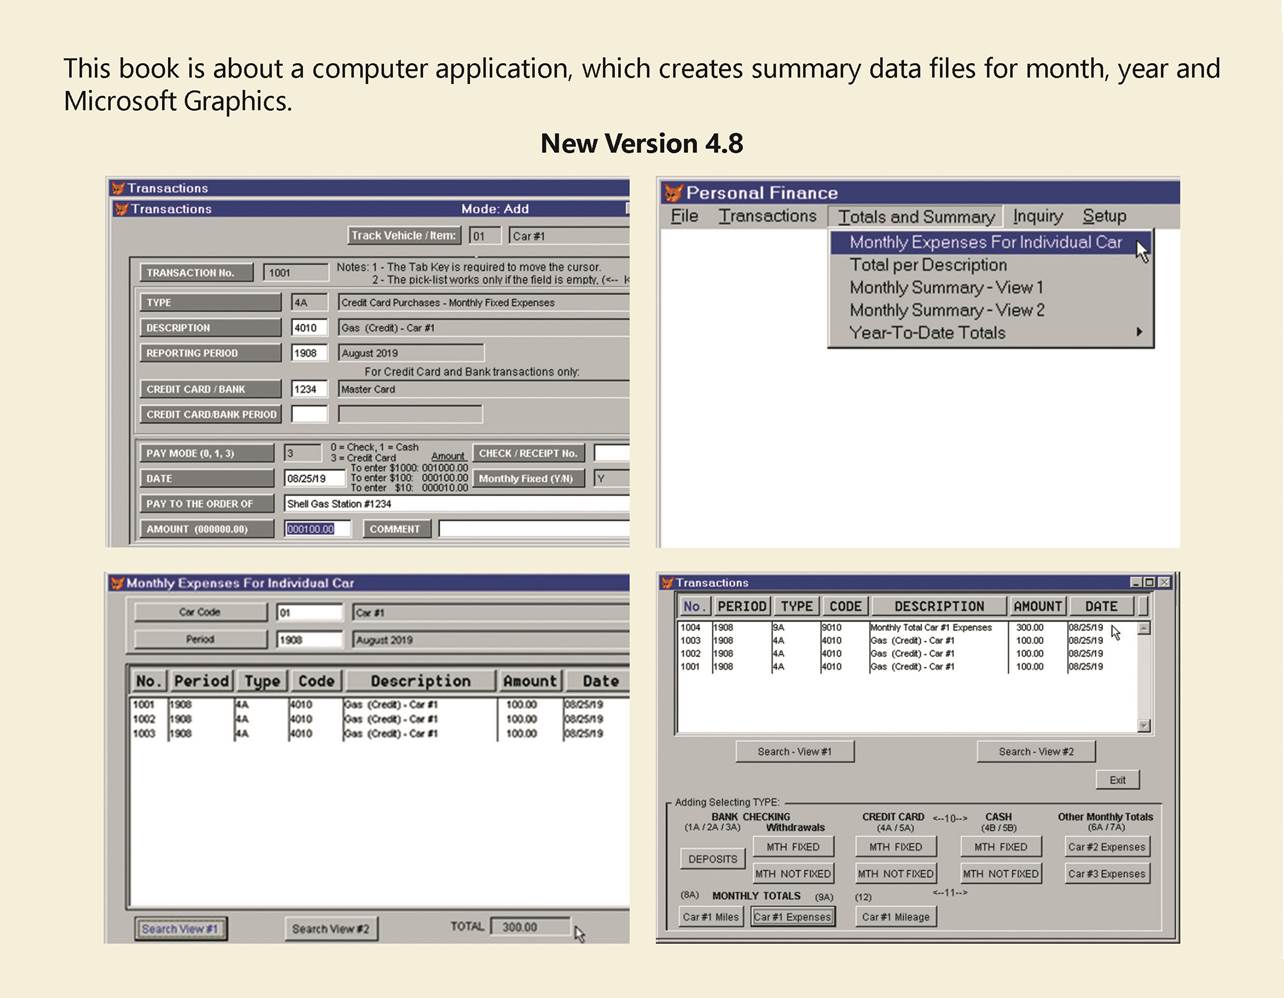The height and width of the screenshot is (998, 1284).
Task: Click MTH NOT FIXED under Credit Card
Action: click(x=896, y=874)
